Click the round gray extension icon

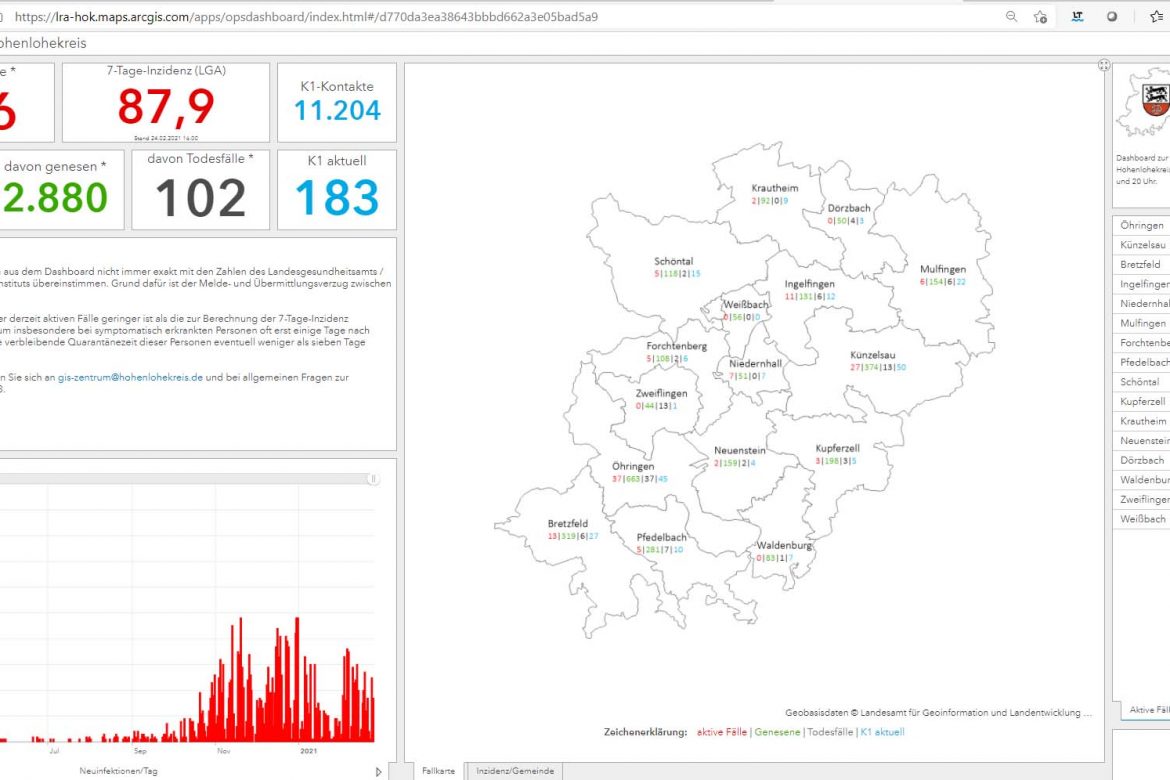pyautogui.click(x=1111, y=17)
